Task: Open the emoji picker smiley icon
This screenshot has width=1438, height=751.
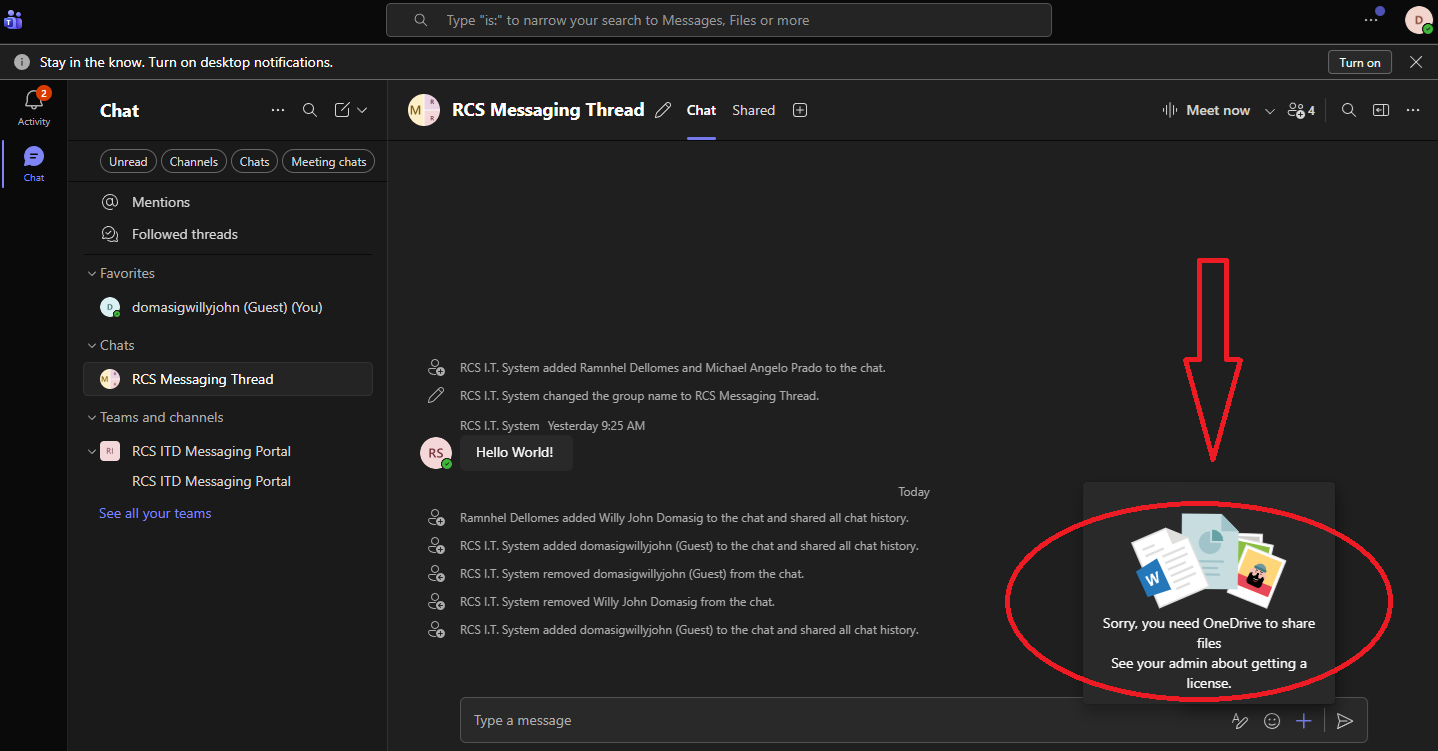Action: coord(1272,720)
